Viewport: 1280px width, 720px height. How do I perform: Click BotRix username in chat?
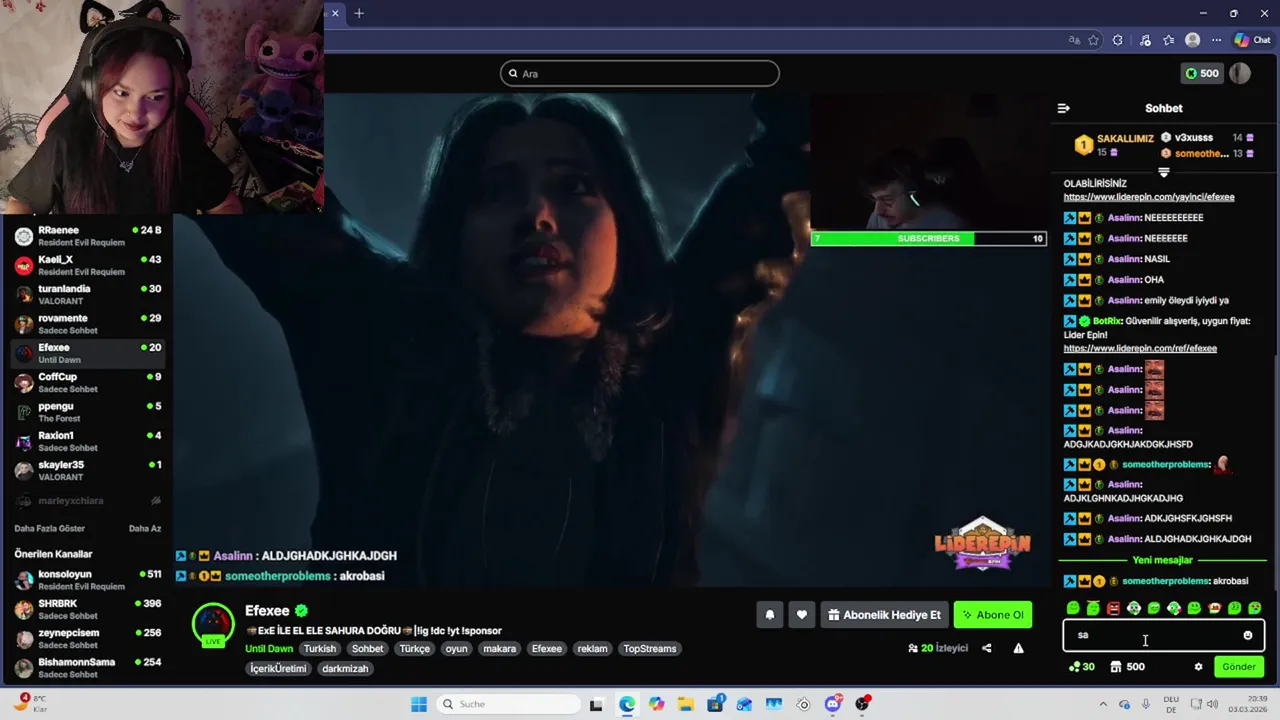[x=1107, y=321]
